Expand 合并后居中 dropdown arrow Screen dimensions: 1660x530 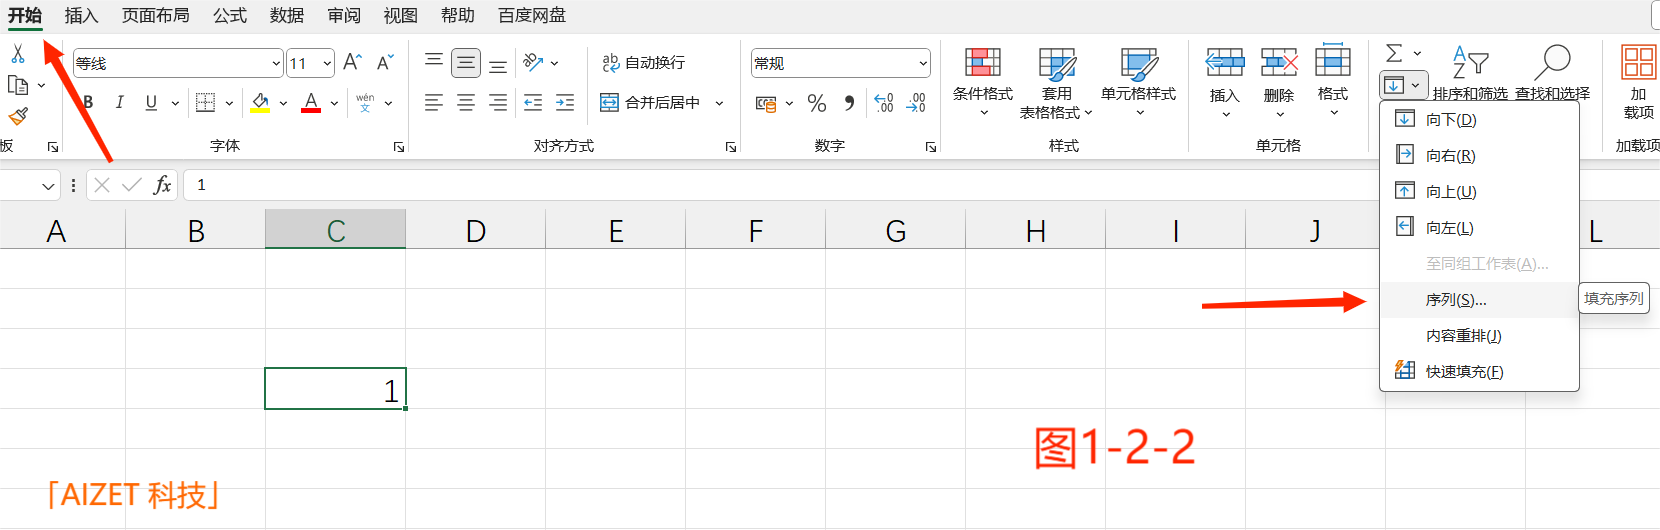(719, 102)
